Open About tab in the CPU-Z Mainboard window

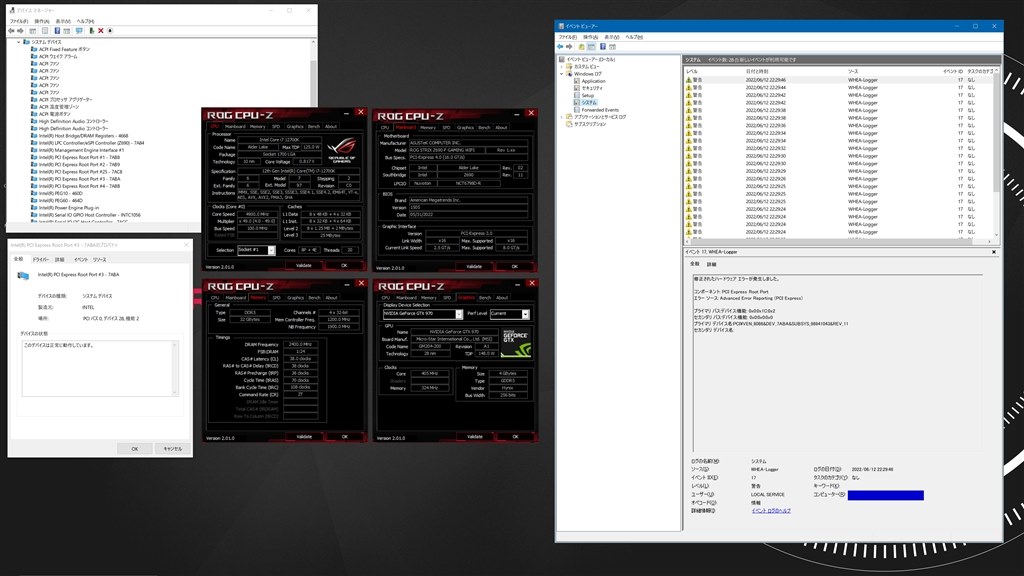501,128
